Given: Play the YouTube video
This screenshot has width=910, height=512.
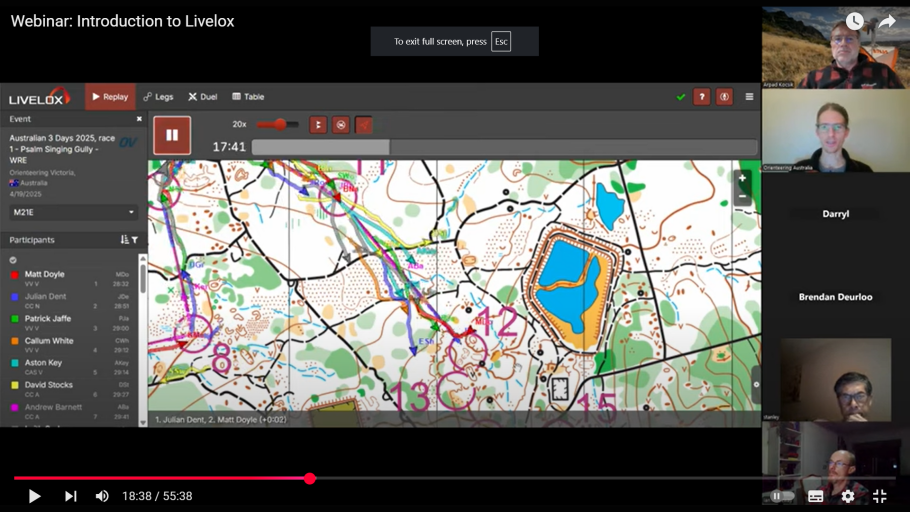Looking at the screenshot, I should pyautogui.click(x=34, y=496).
